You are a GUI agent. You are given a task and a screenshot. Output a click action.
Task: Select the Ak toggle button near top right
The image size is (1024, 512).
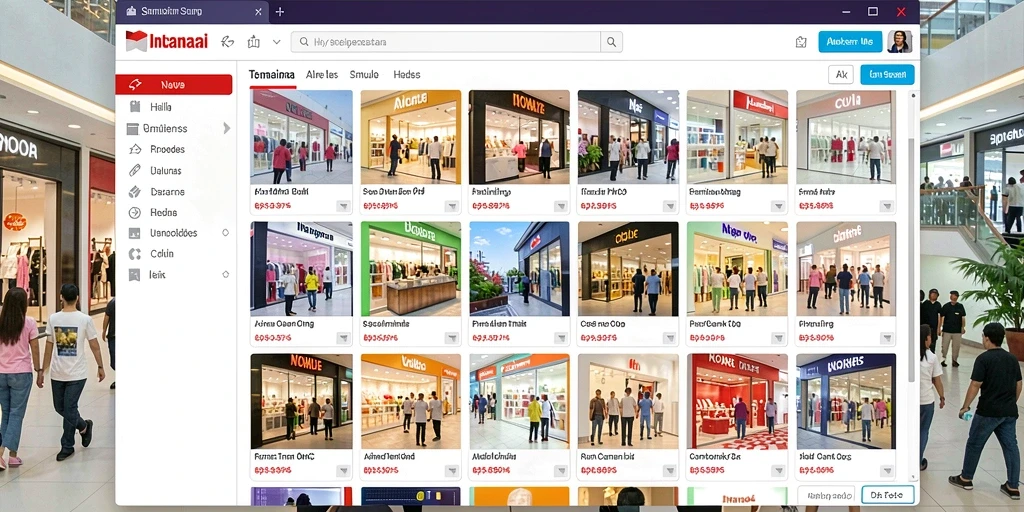click(x=841, y=74)
